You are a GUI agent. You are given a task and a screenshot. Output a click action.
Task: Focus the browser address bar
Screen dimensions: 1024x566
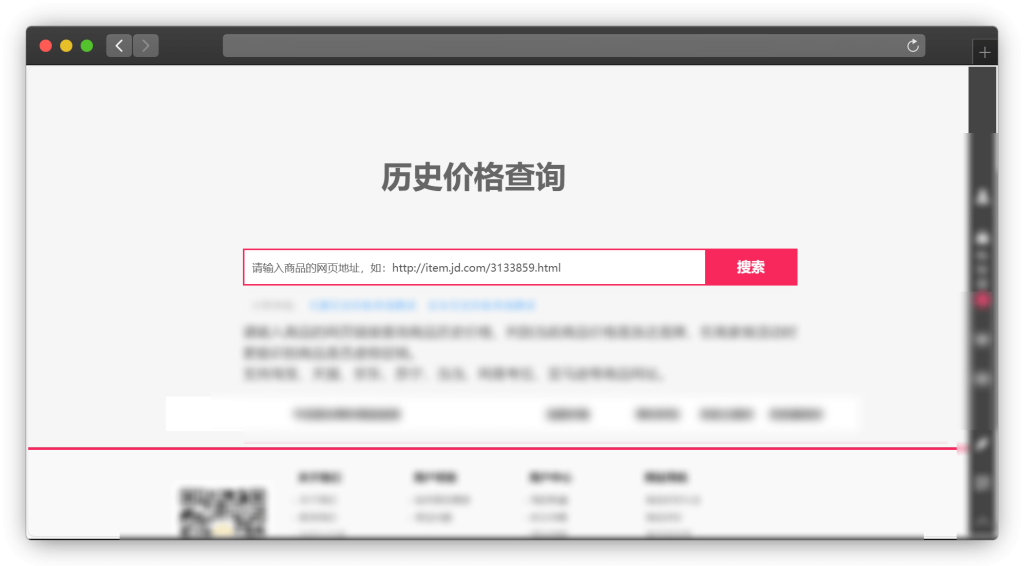(x=573, y=46)
